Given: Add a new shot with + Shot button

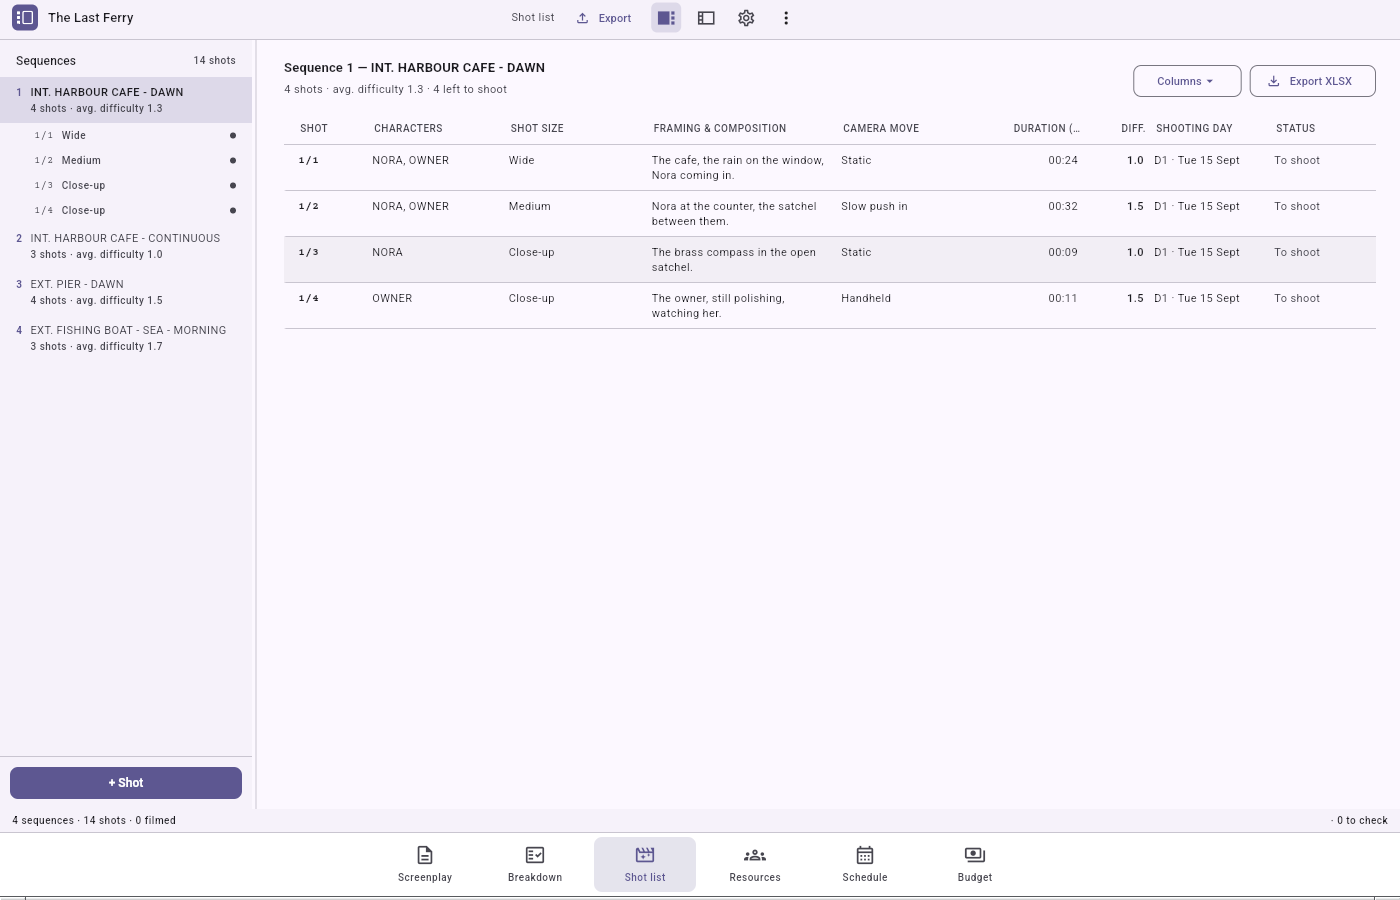Looking at the screenshot, I should point(126,783).
